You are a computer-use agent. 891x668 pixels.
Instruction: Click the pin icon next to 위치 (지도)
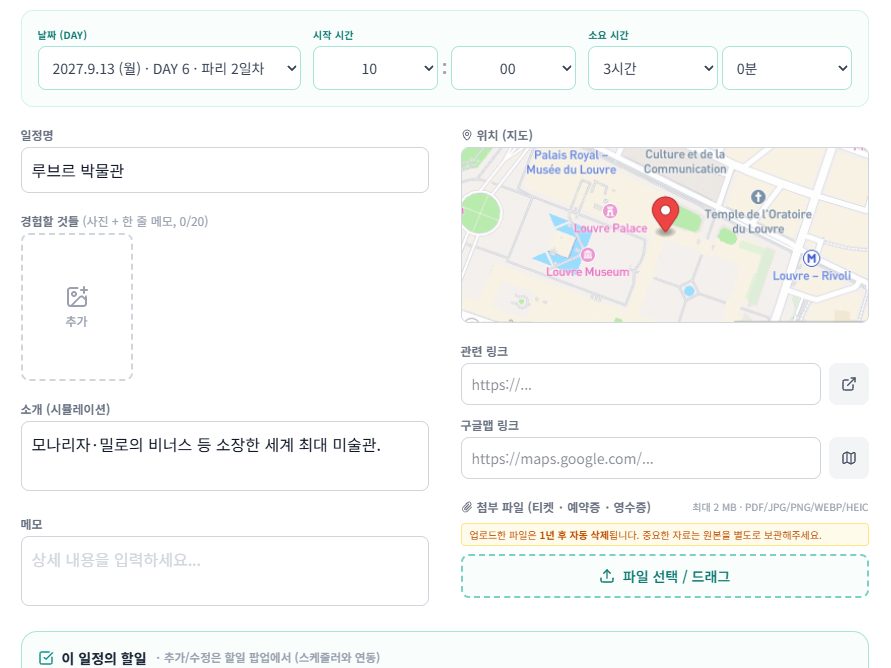467,135
